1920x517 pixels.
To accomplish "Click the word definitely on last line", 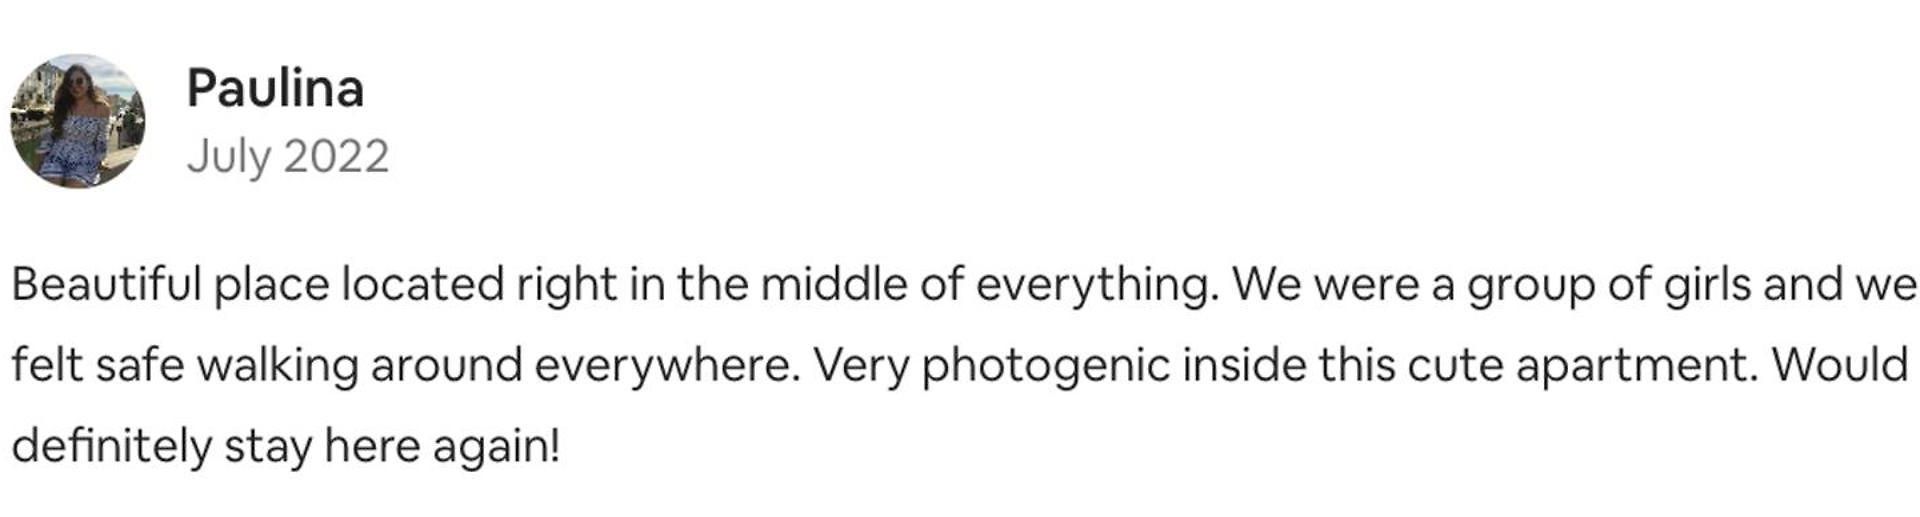I will tap(112, 446).
